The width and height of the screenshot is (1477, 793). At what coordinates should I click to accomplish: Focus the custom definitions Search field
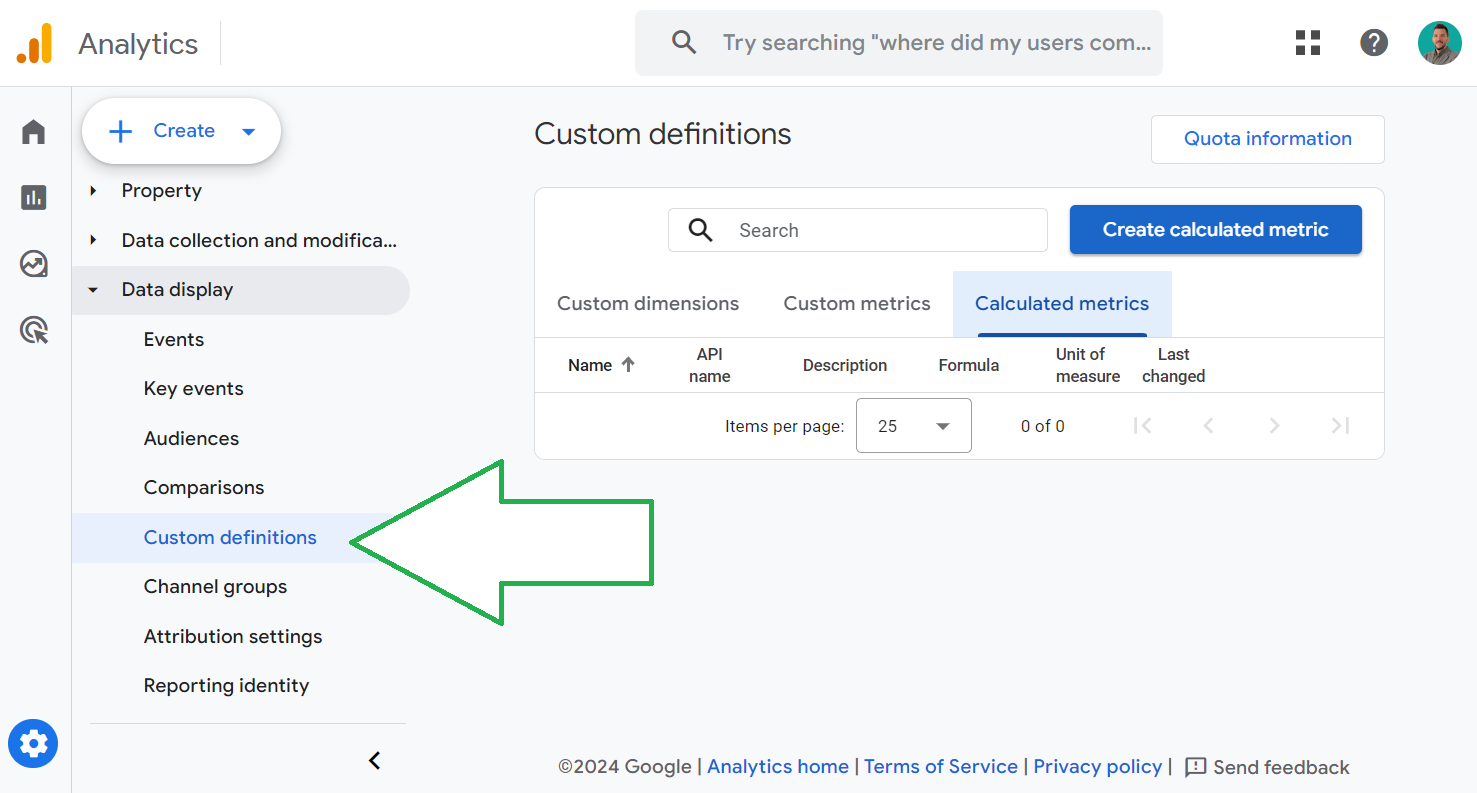click(x=858, y=230)
